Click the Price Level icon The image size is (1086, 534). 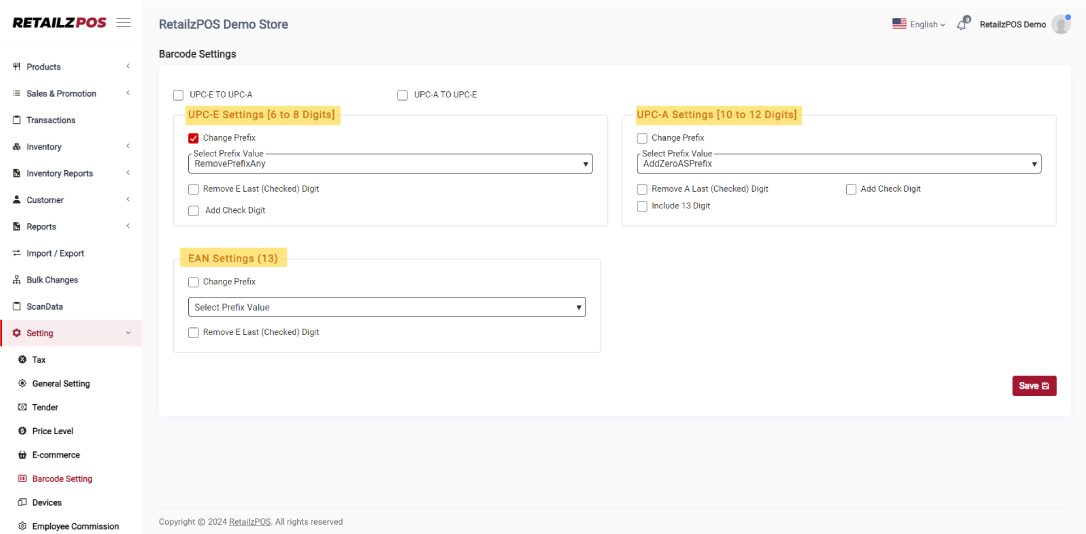22,431
